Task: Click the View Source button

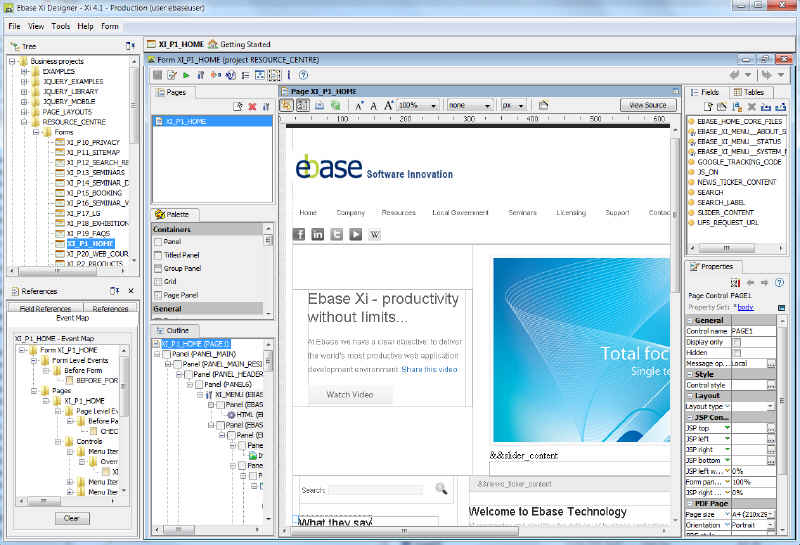Action: 648,105
